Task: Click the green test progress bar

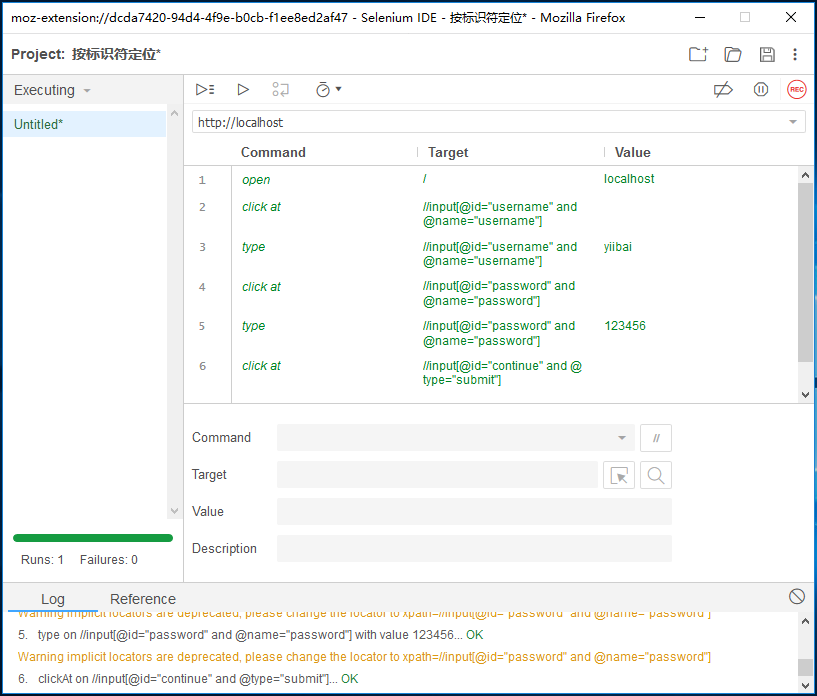Action: click(x=93, y=538)
